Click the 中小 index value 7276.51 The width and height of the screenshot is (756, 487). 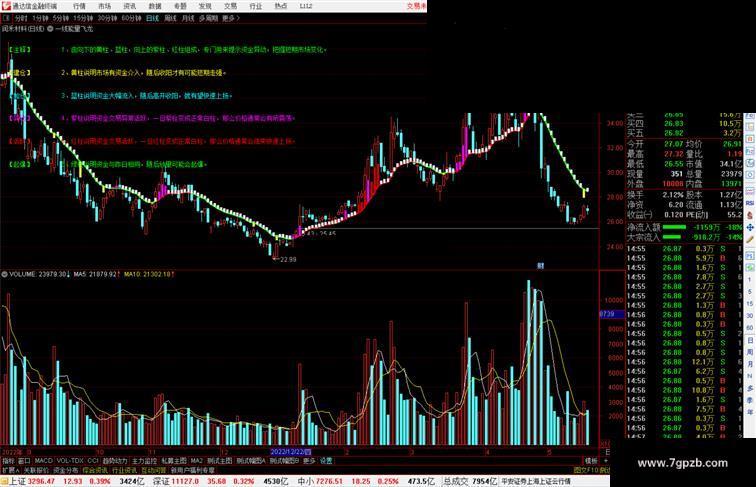click(329, 481)
